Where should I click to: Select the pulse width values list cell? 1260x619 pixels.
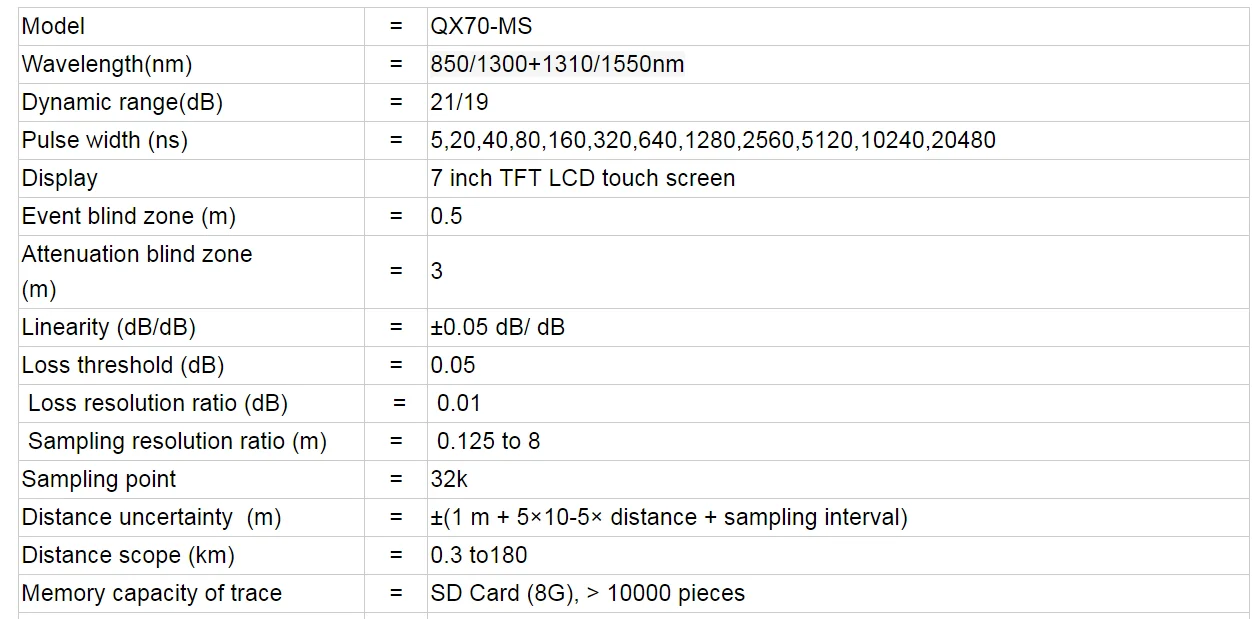[x=838, y=140]
